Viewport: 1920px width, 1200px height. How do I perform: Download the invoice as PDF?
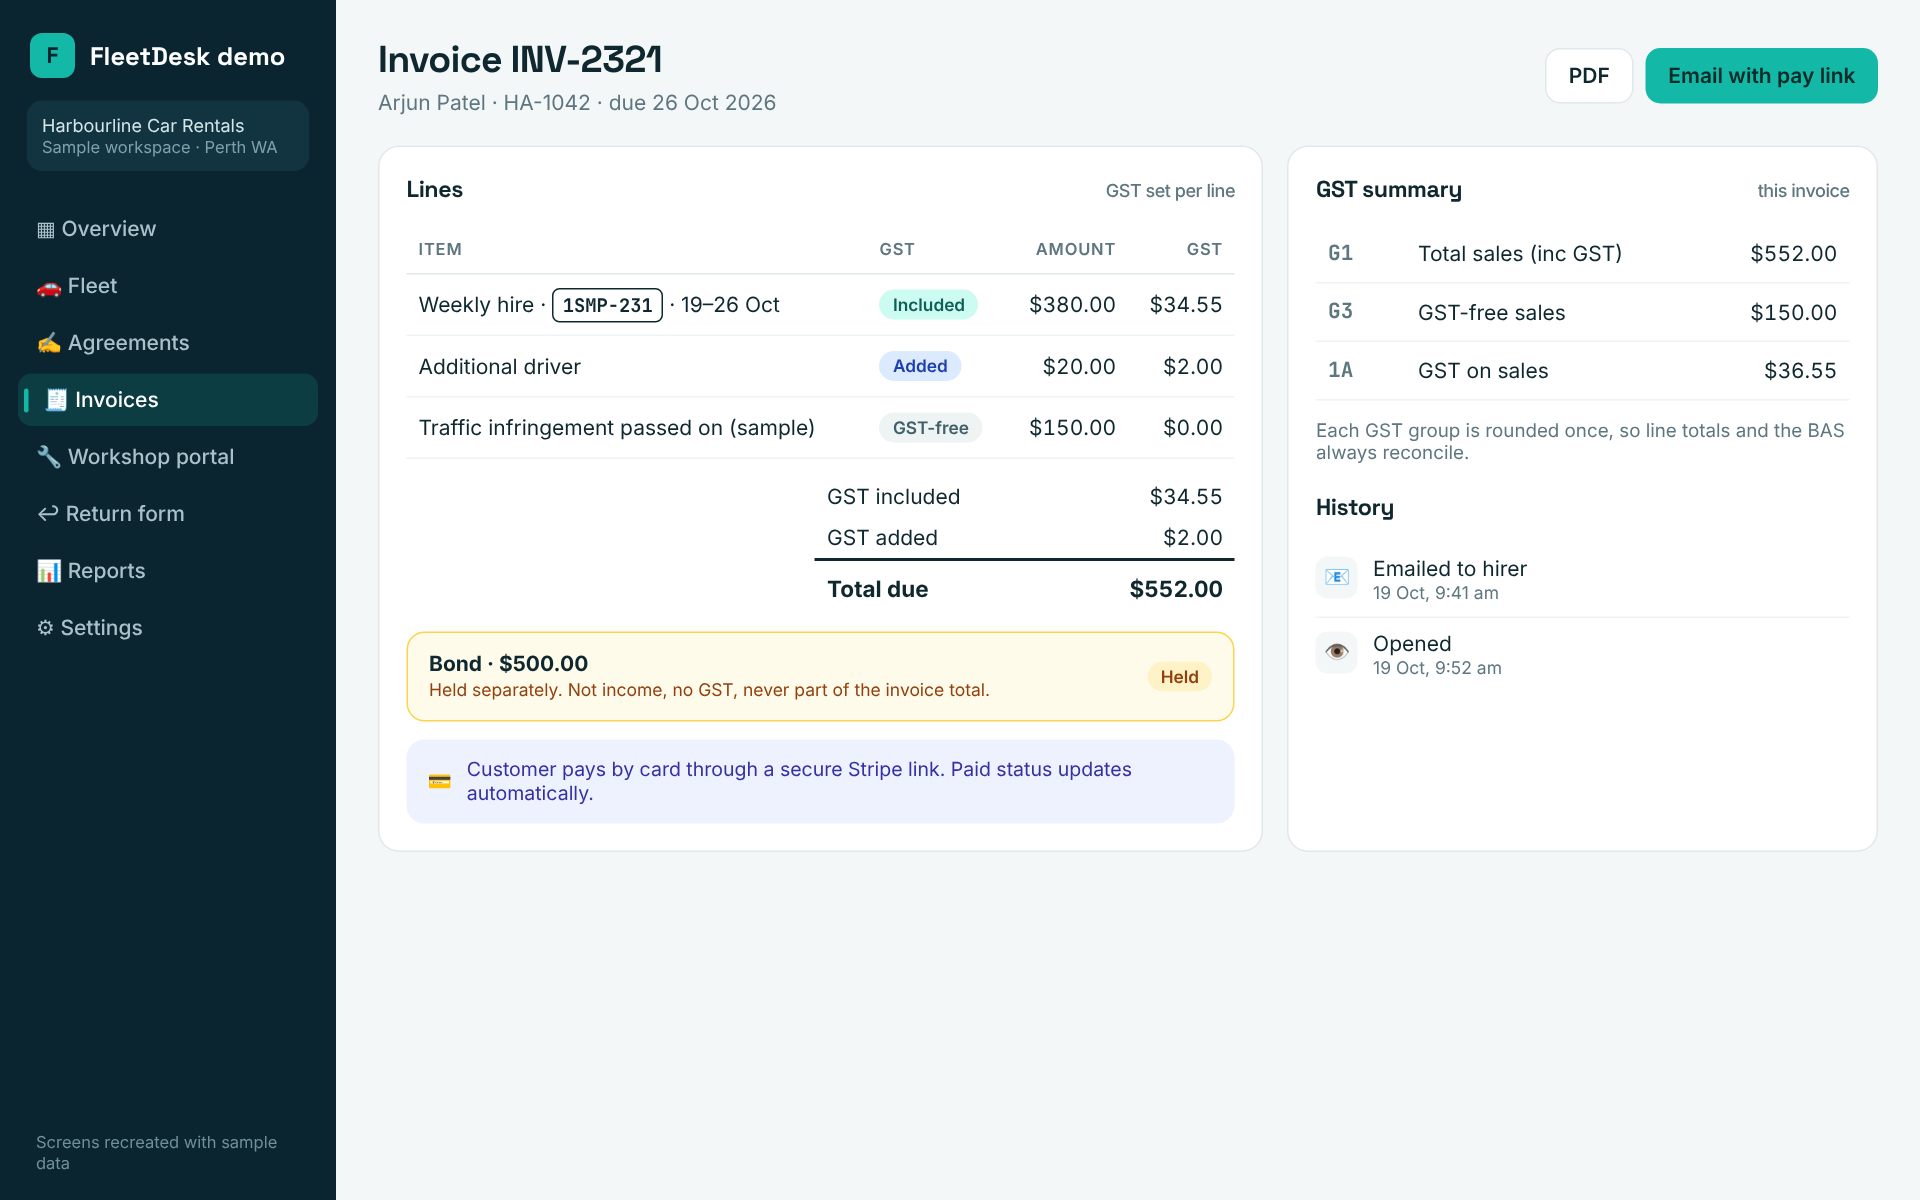pyautogui.click(x=1588, y=76)
